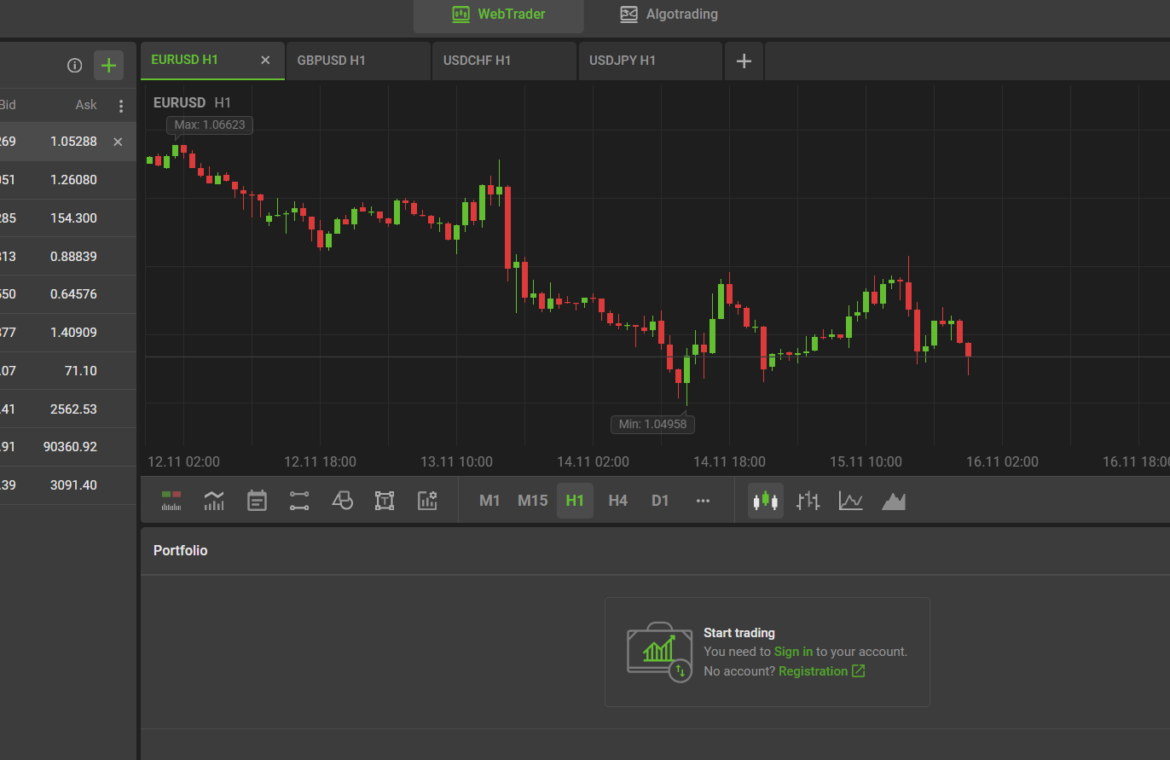Select the row with ask 1.26080
The image size is (1170, 760).
(68, 180)
